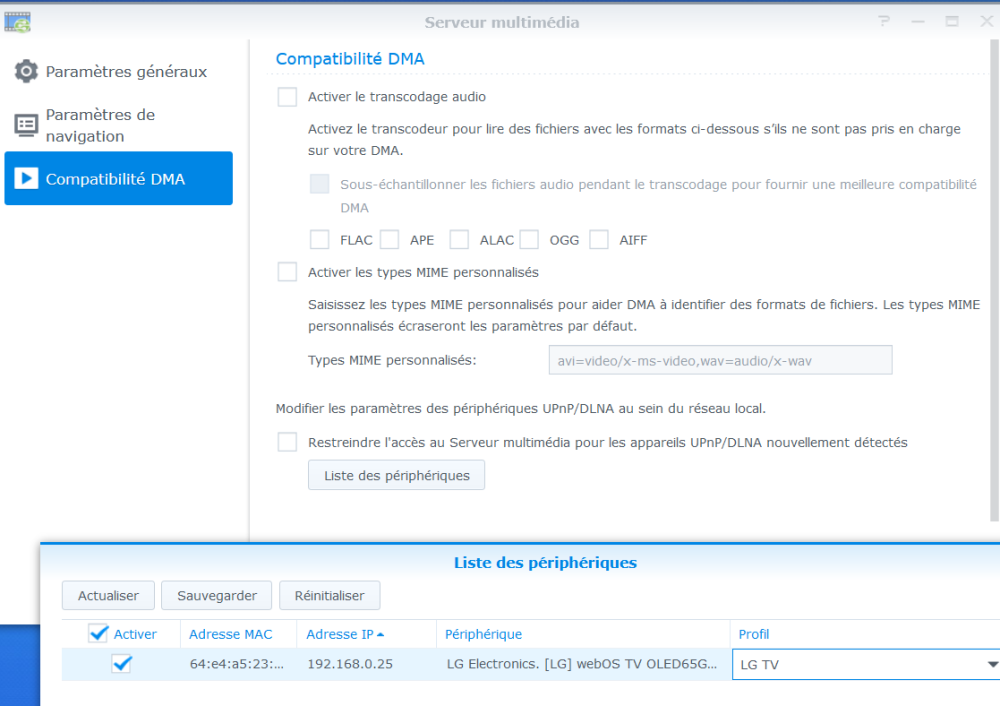Click the Compatibilité DMA play icon
The width and height of the screenshot is (1000, 706).
point(26,179)
